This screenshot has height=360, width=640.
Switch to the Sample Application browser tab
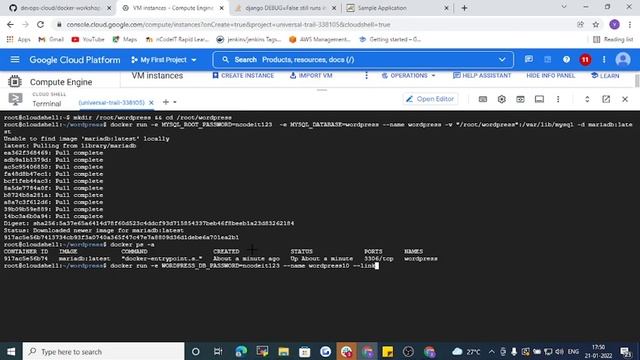coord(397,8)
